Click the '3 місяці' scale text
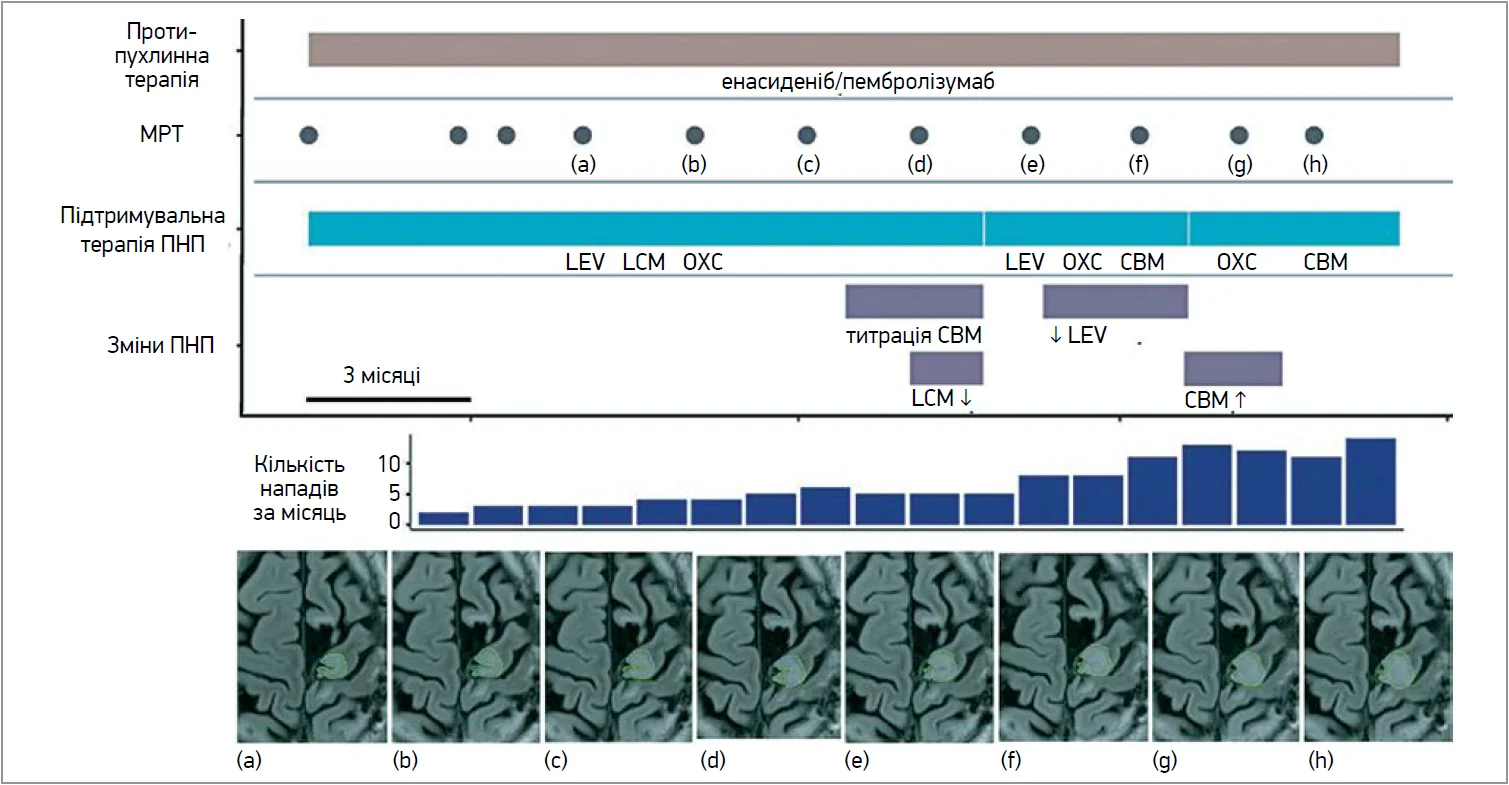The width and height of the screenshot is (1509, 785). pos(382,376)
